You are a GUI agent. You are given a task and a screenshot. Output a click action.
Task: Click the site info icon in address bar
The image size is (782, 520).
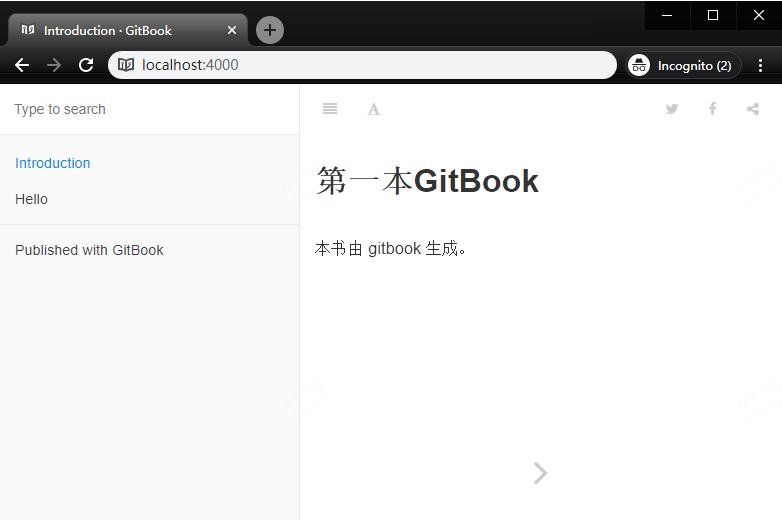(x=126, y=65)
